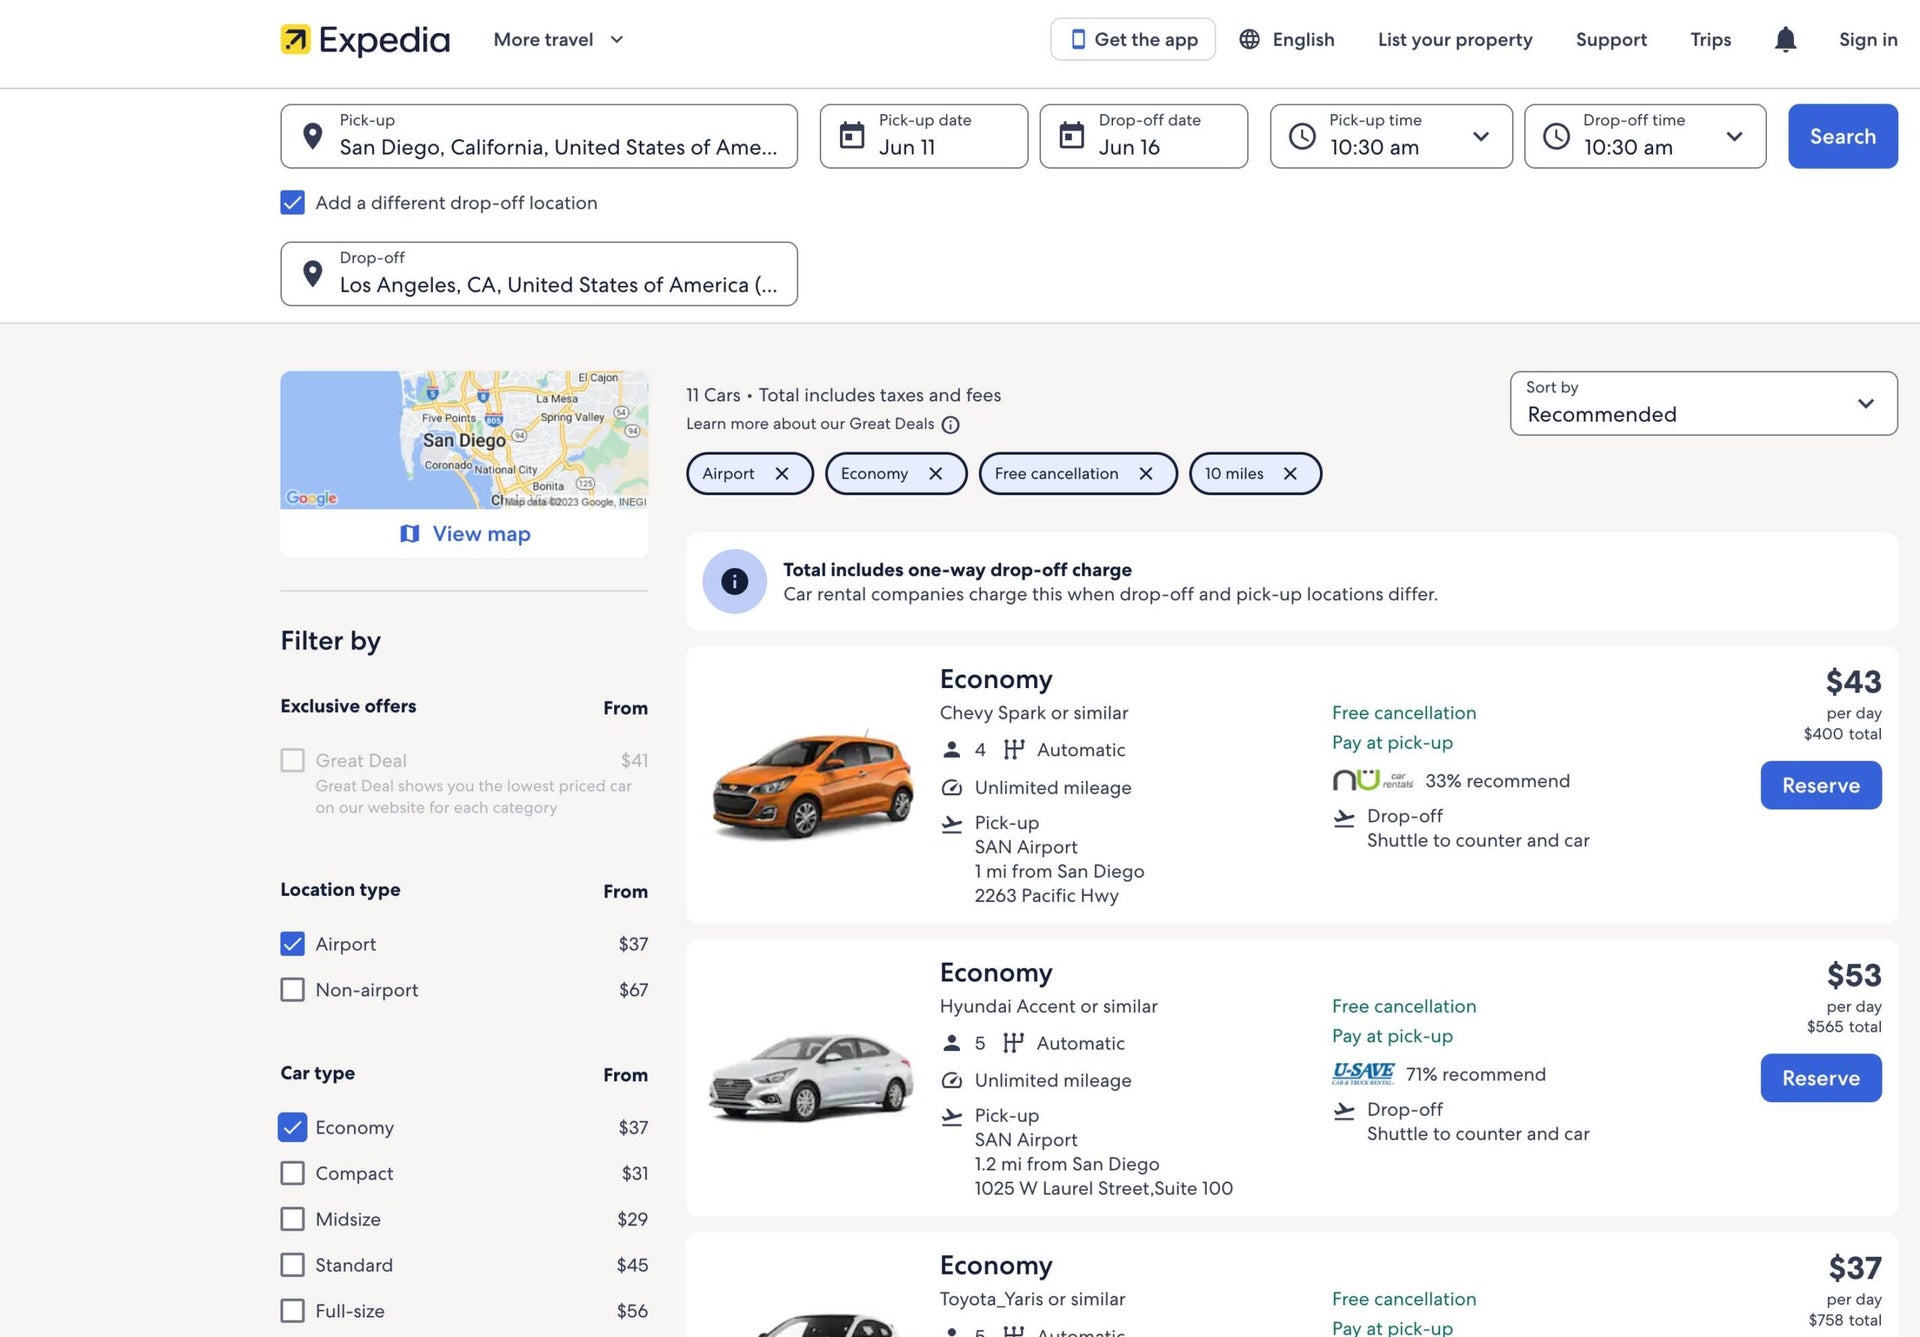1920x1337 pixels.
Task: Reserve the Chevy Spark economy car
Action: pyautogui.click(x=1820, y=785)
